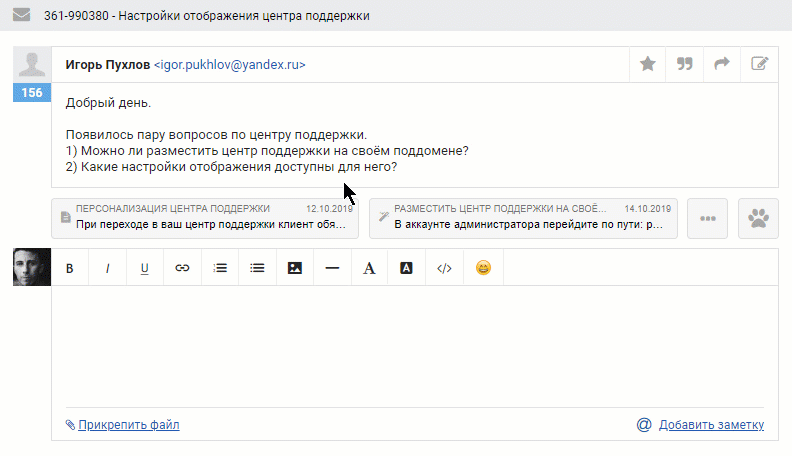This screenshot has height=456, width=792.
Task: Click the 156 badge under the sender avatar
Action: coord(32,93)
